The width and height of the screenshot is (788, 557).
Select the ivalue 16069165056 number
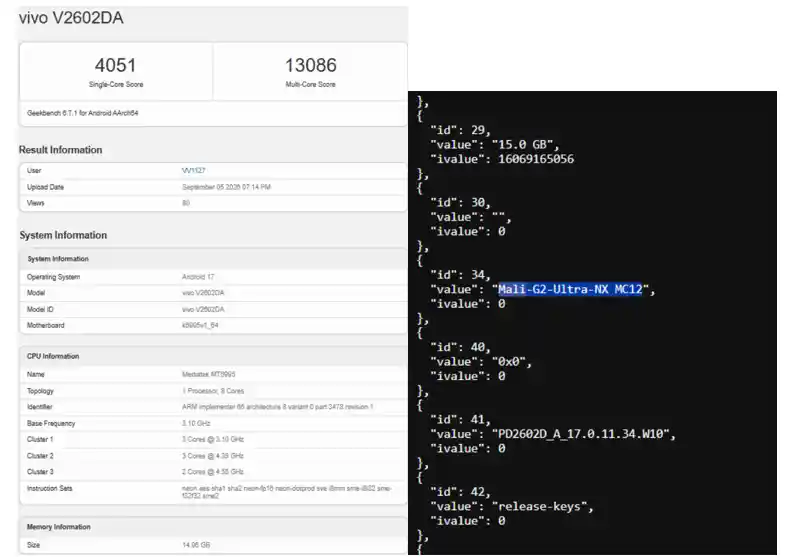tap(536, 159)
